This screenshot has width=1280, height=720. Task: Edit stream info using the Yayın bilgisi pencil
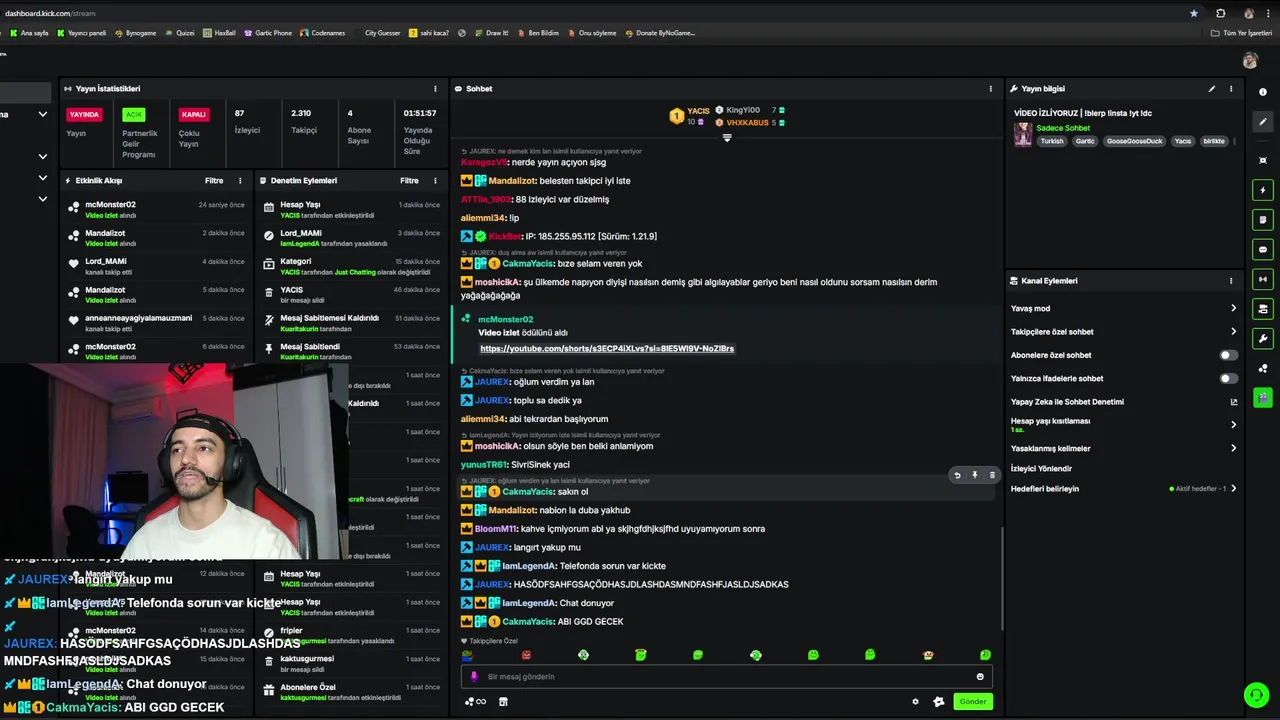coord(1212,89)
